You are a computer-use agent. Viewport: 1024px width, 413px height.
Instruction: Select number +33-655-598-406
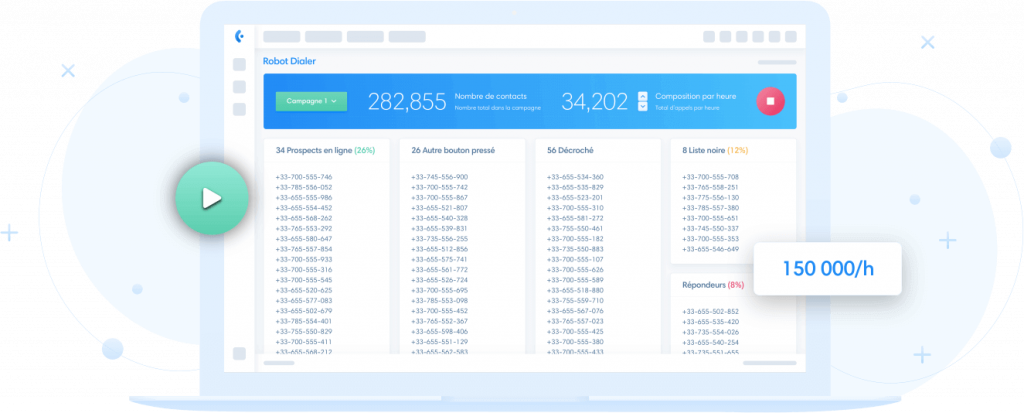(x=440, y=331)
